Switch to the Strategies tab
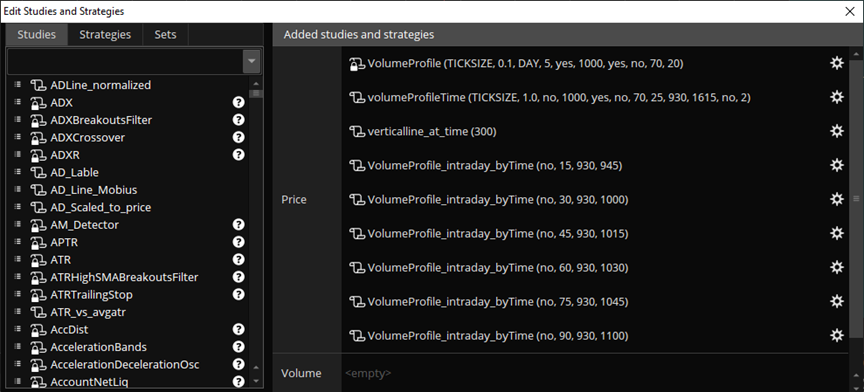 click(x=105, y=34)
